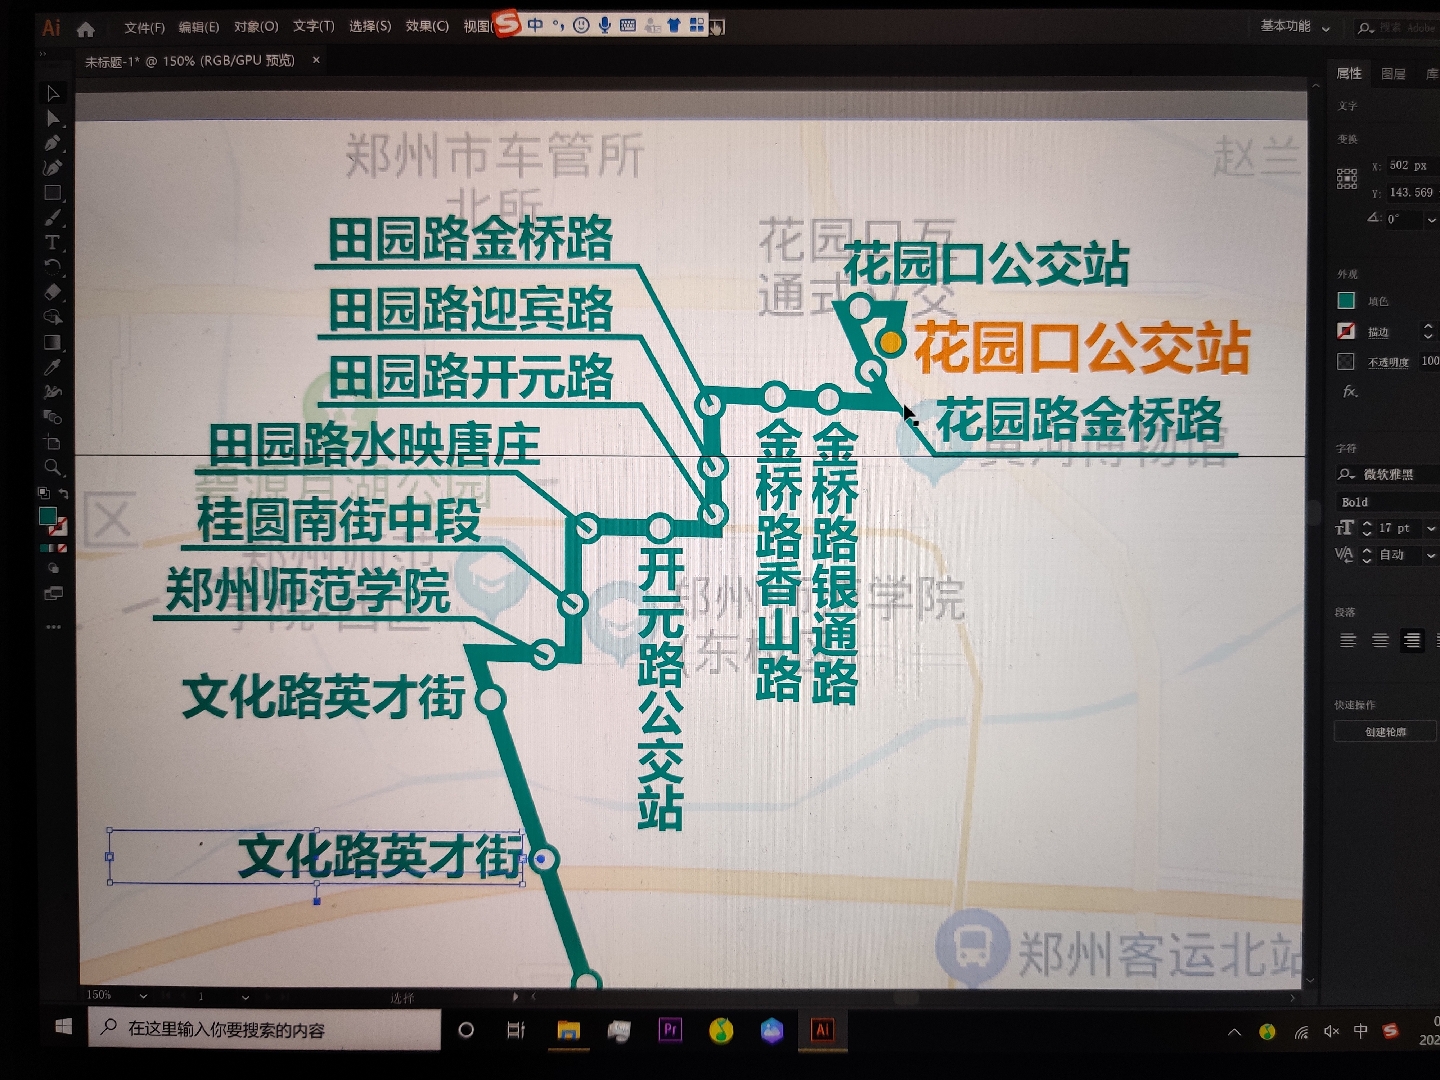Open the kerning 自动 dropdown
This screenshot has width=1440, height=1080.
click(1431, 555)
